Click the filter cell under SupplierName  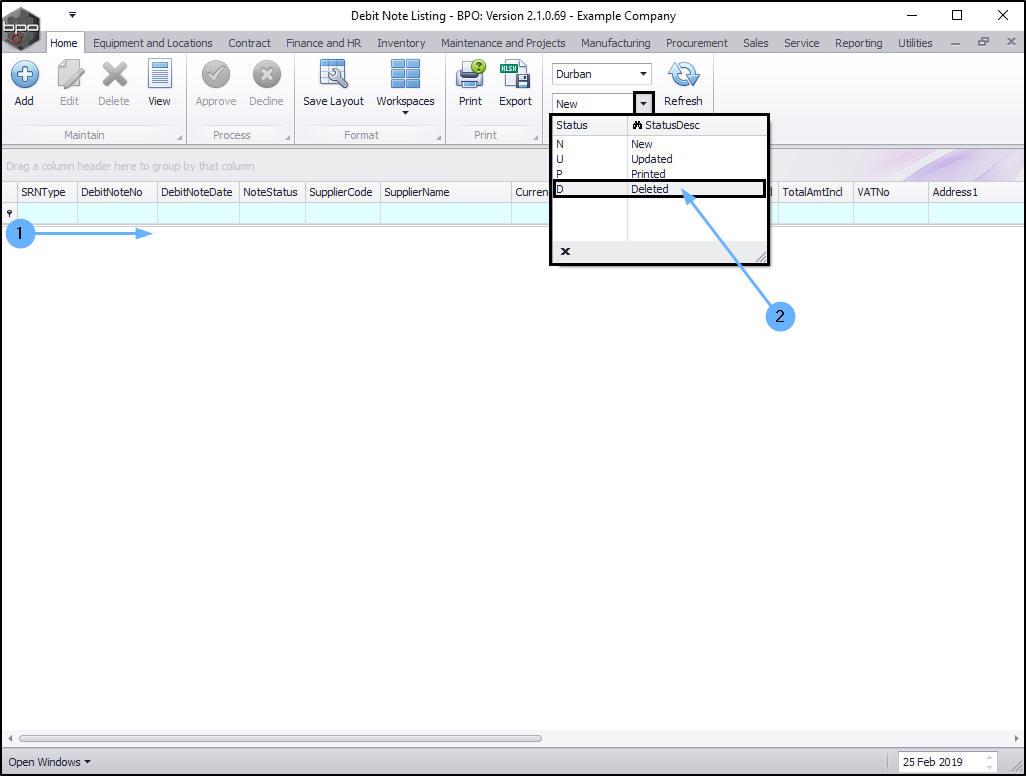446,213
